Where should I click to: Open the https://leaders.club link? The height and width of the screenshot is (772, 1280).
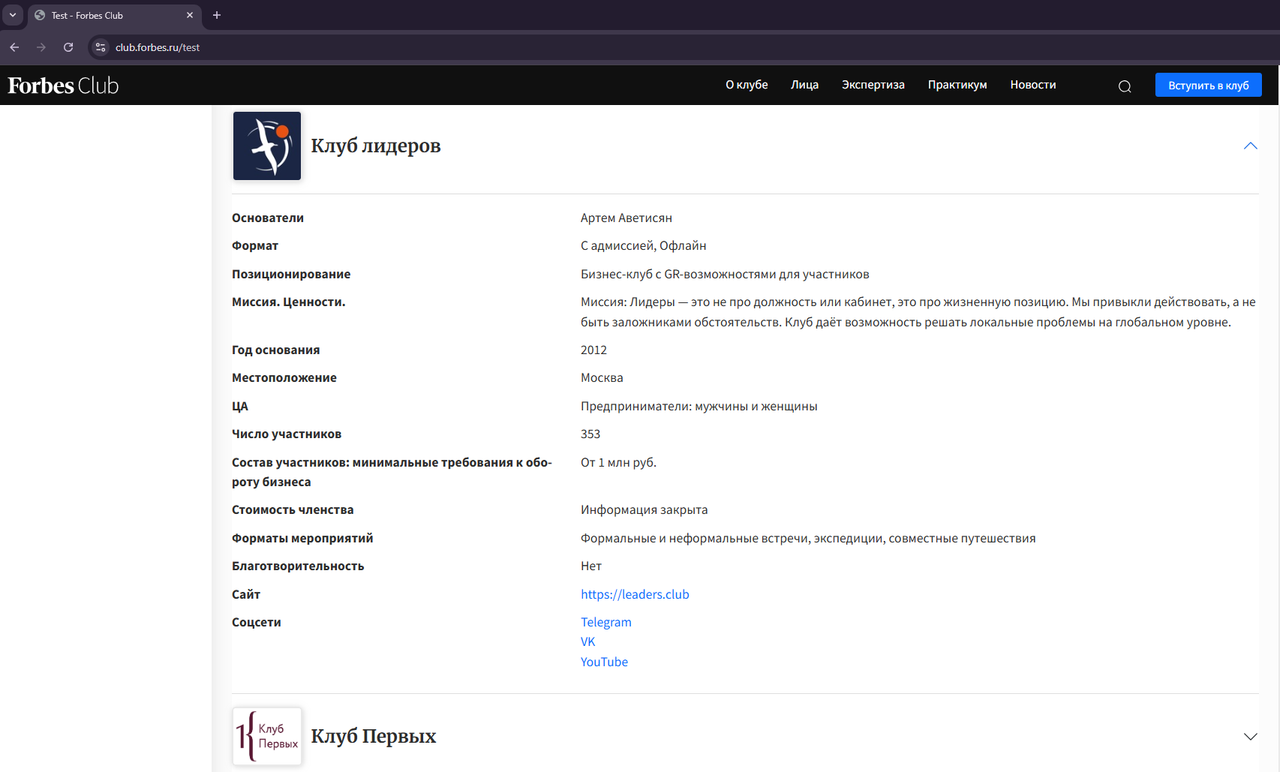[x=635, y=594]
